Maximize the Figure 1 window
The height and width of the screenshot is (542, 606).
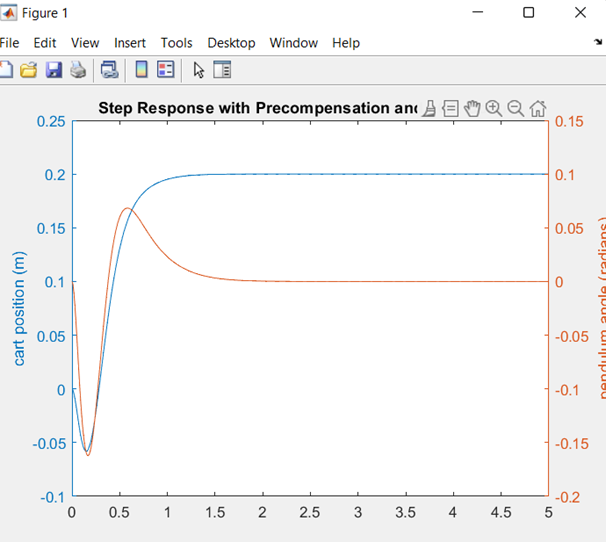pyautogui.click(x=528, y=13)
